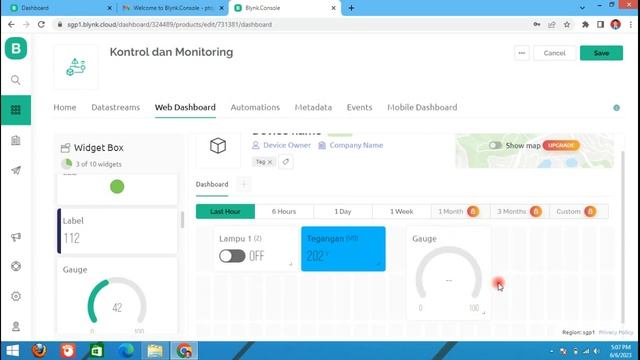Screen dimensions: 640x360
Task: Open the Chrome profile avatar
Action: click(616, 24)
